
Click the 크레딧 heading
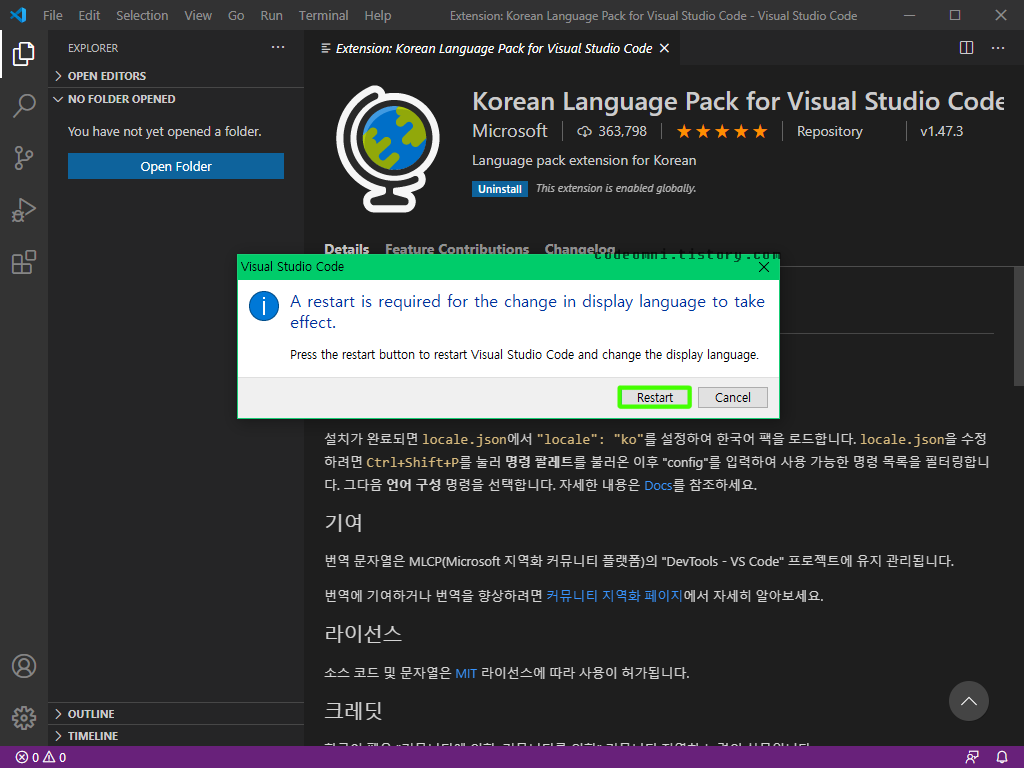point(353,711)
